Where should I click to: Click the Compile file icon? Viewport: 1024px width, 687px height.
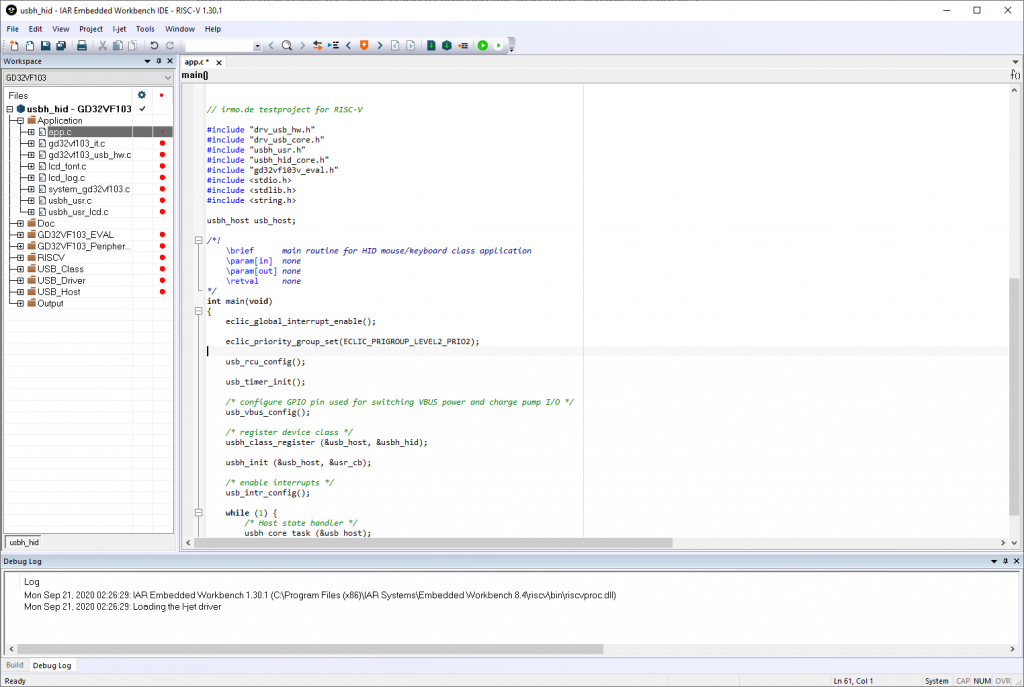point(431,45)
